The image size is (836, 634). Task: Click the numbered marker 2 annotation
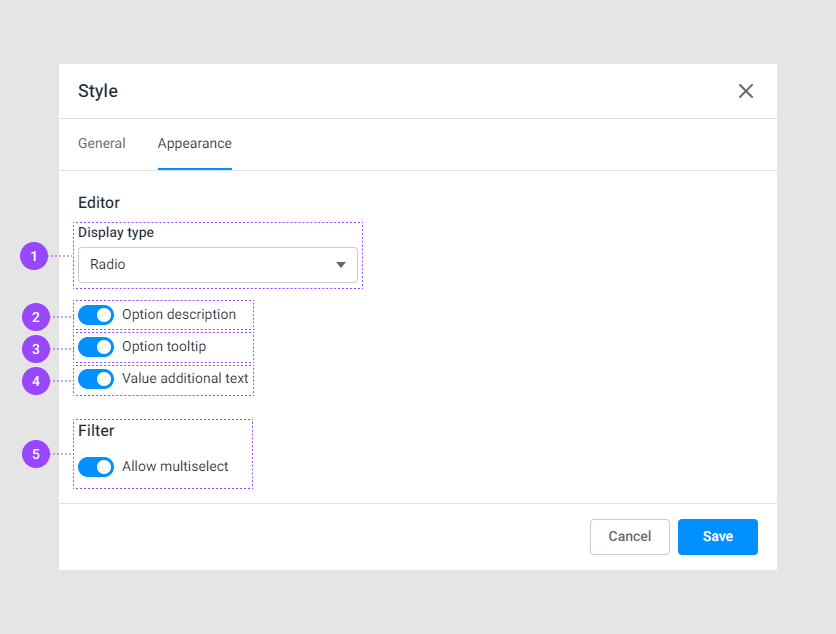pyautogui.click(x=36, y=317)
